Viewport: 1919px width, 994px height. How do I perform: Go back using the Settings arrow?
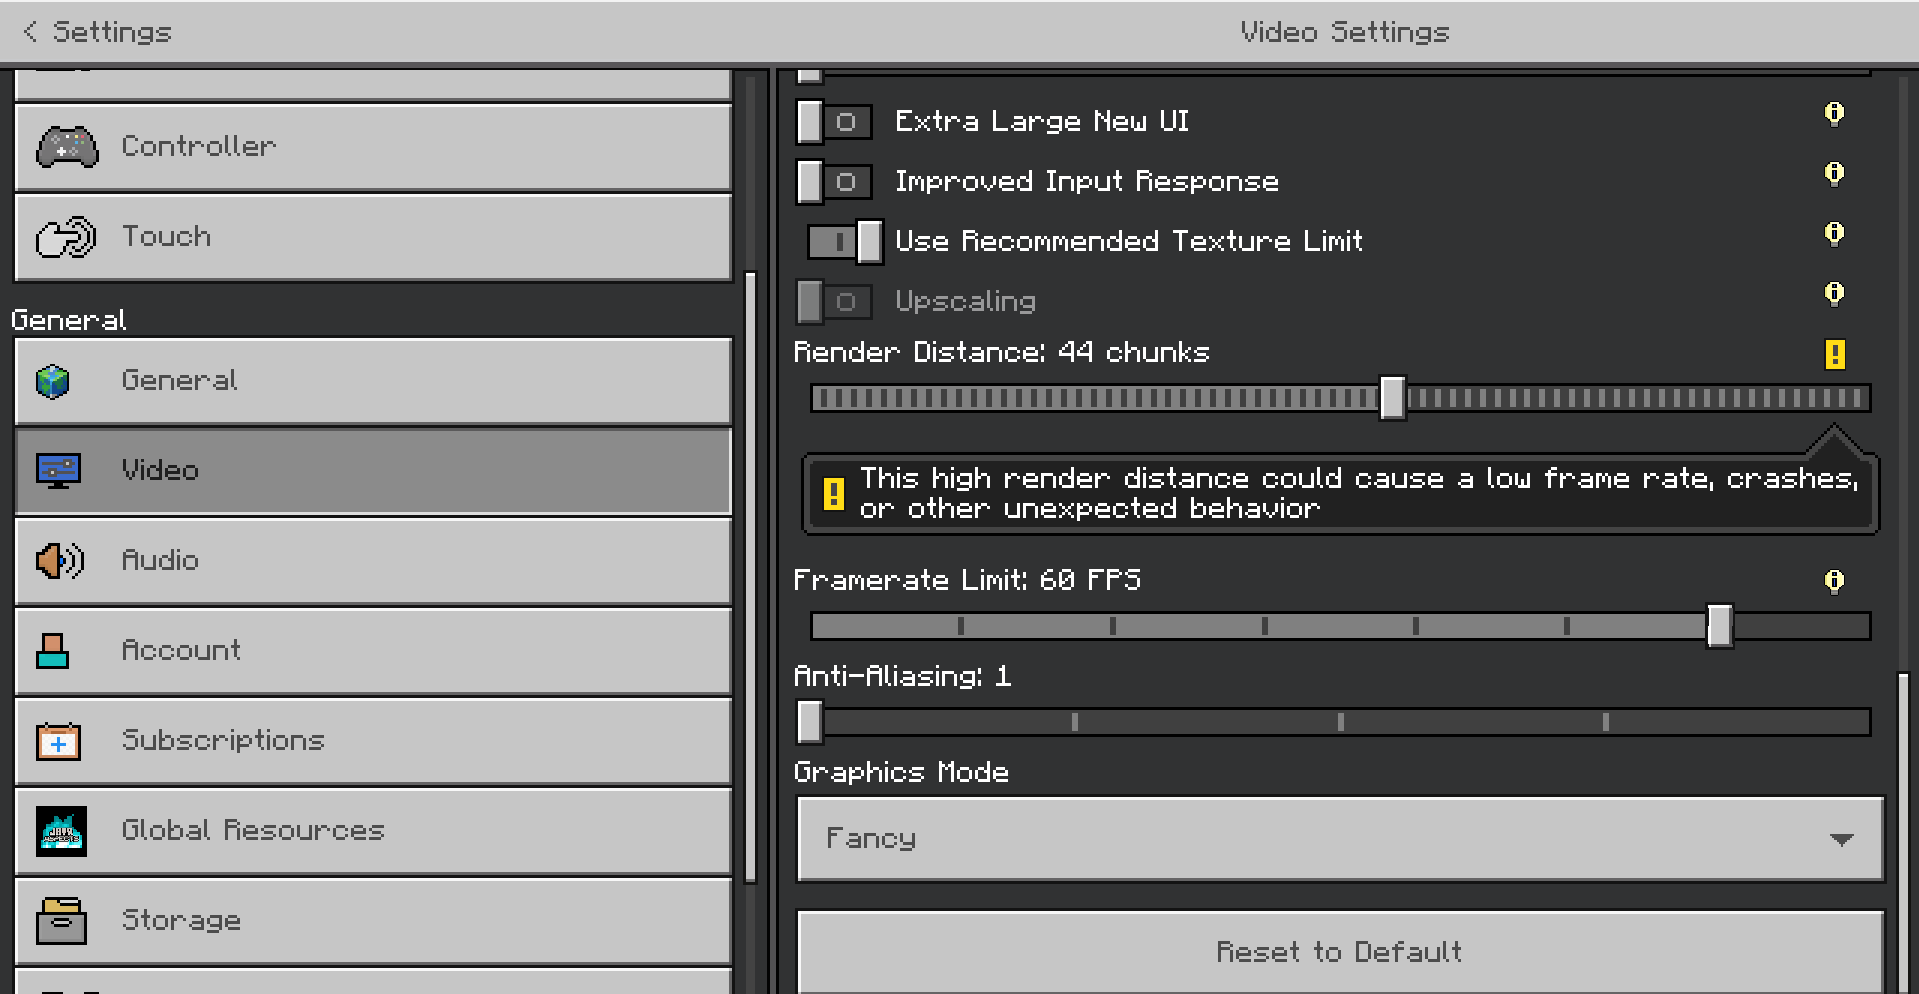[31, 32]
